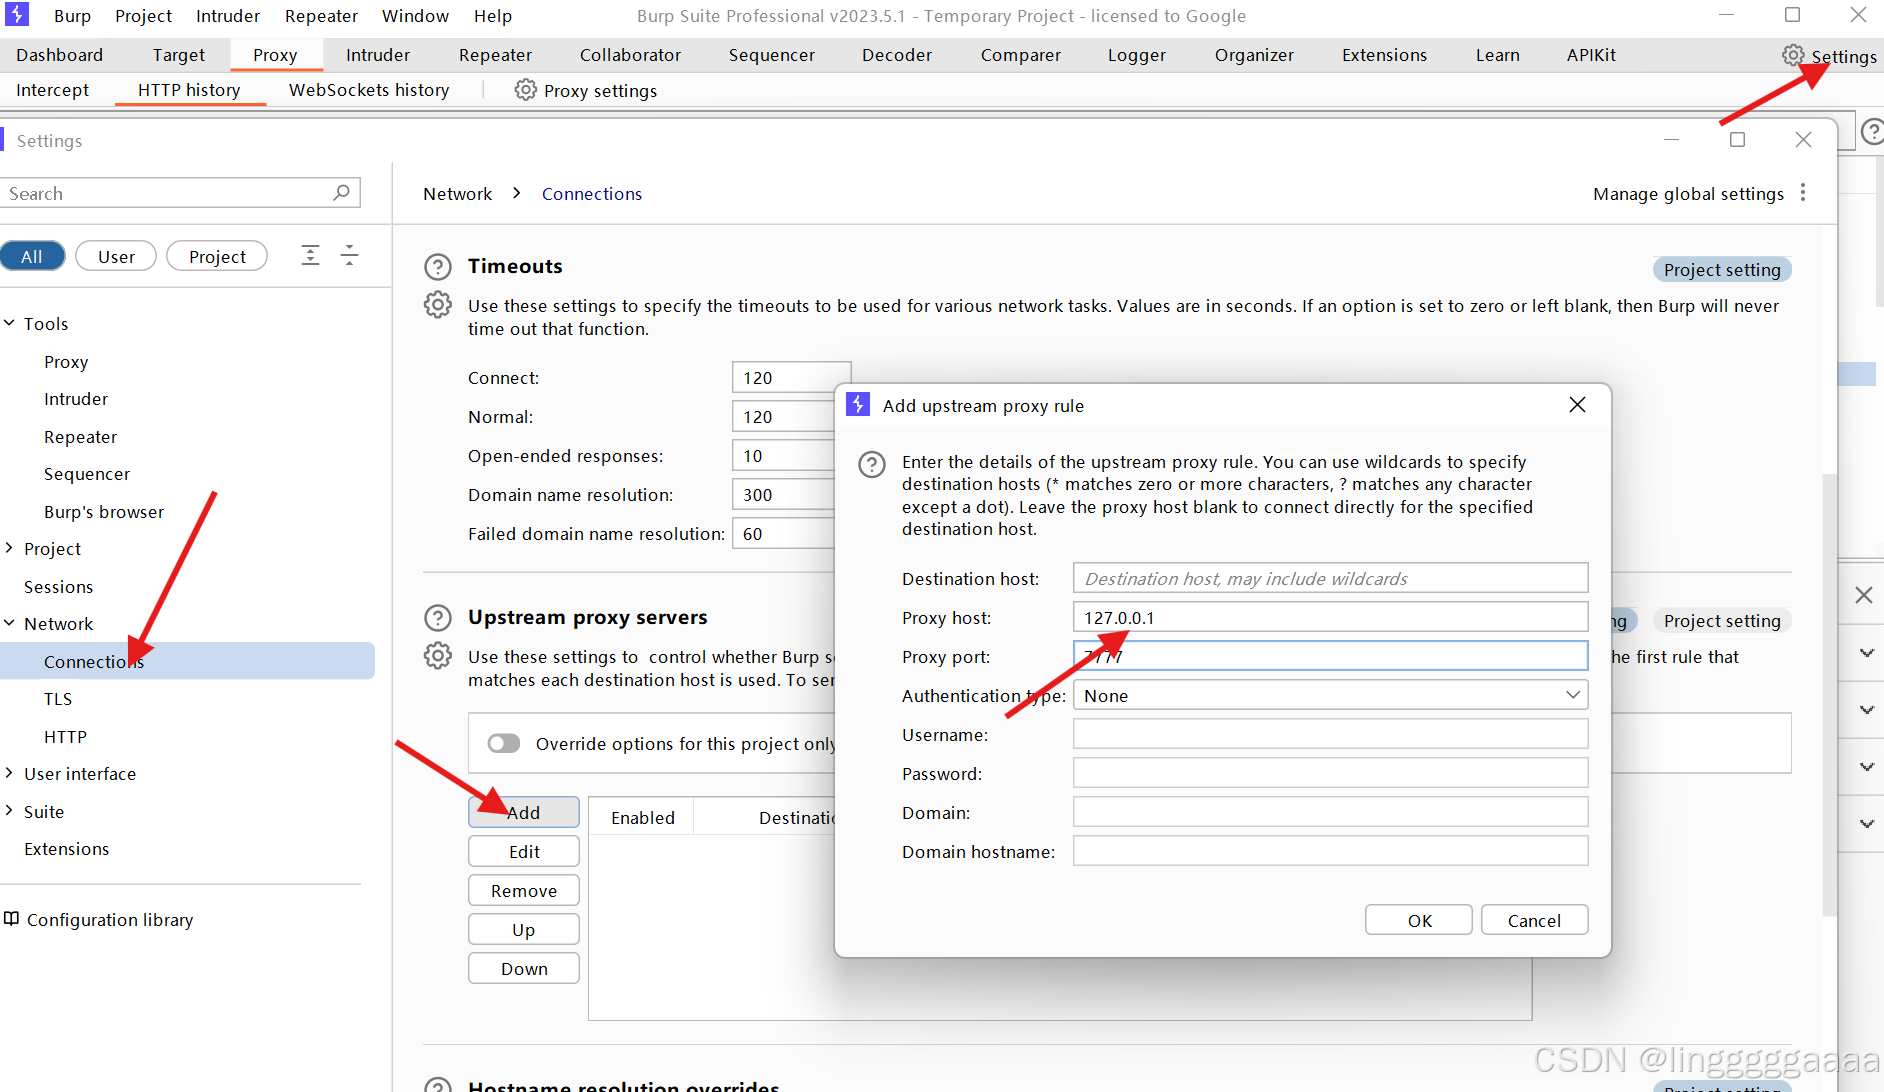
Task: Select the All settings filter
Action: pyautogui.click(x=32, y=256)
